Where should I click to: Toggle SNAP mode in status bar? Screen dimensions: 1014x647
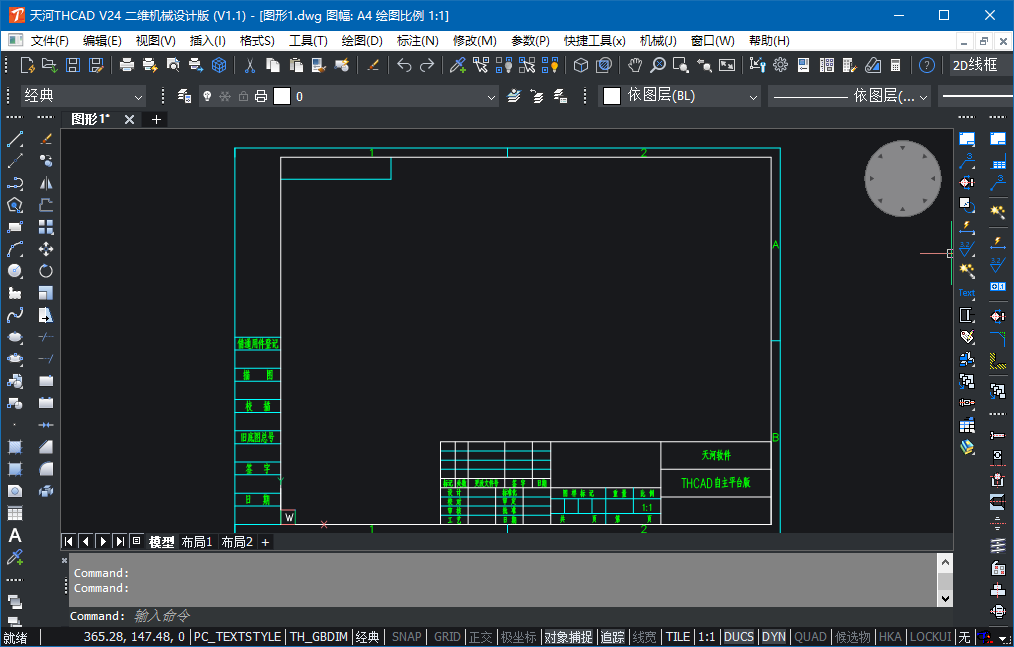[407, 637]
